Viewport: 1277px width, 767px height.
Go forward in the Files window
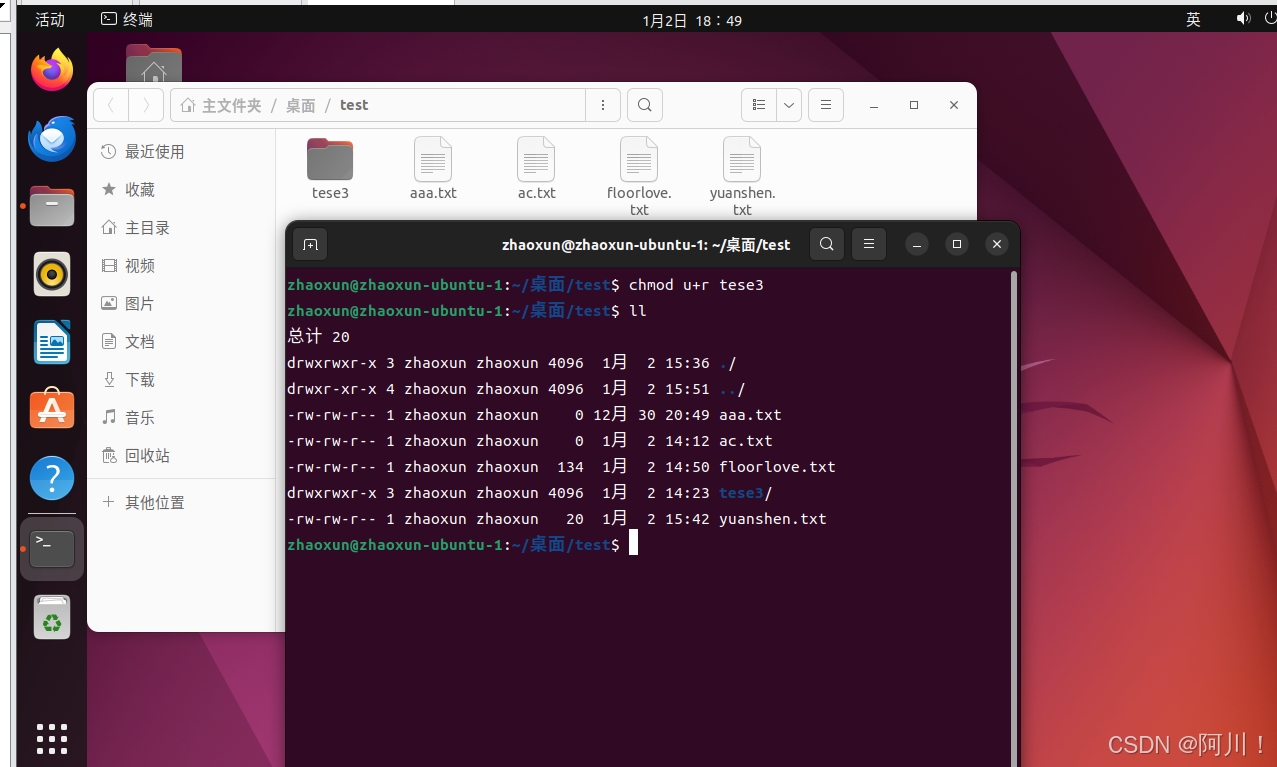click(x=146, y=105)
